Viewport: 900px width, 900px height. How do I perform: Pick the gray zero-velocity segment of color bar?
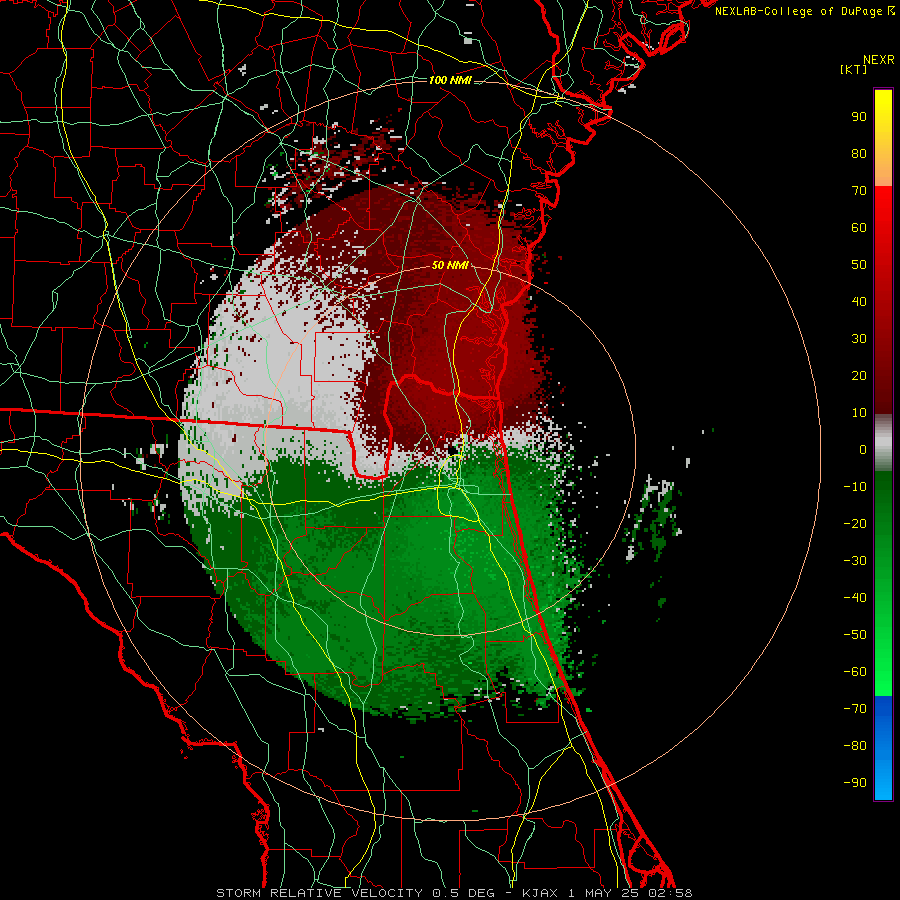click(883, 443)
